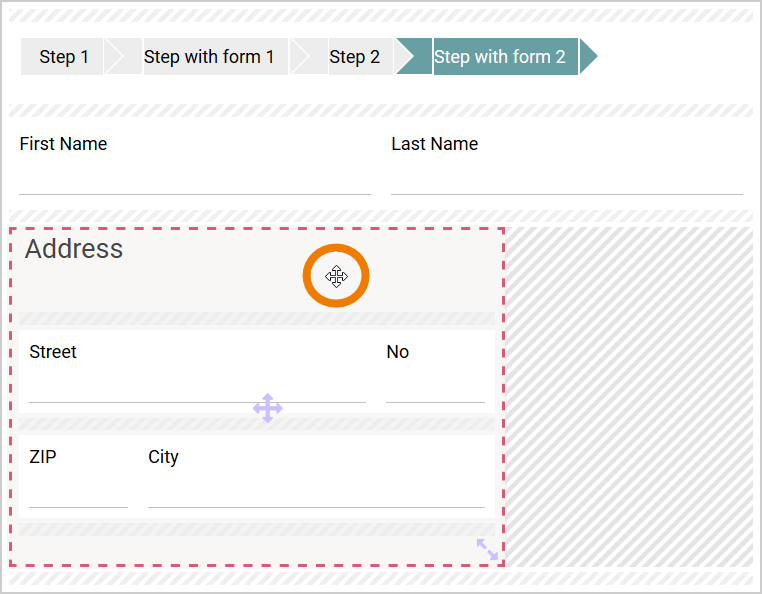The height and width of the screenshot is (594, 762).
Task: Click the City label
Action: point(163,457)
